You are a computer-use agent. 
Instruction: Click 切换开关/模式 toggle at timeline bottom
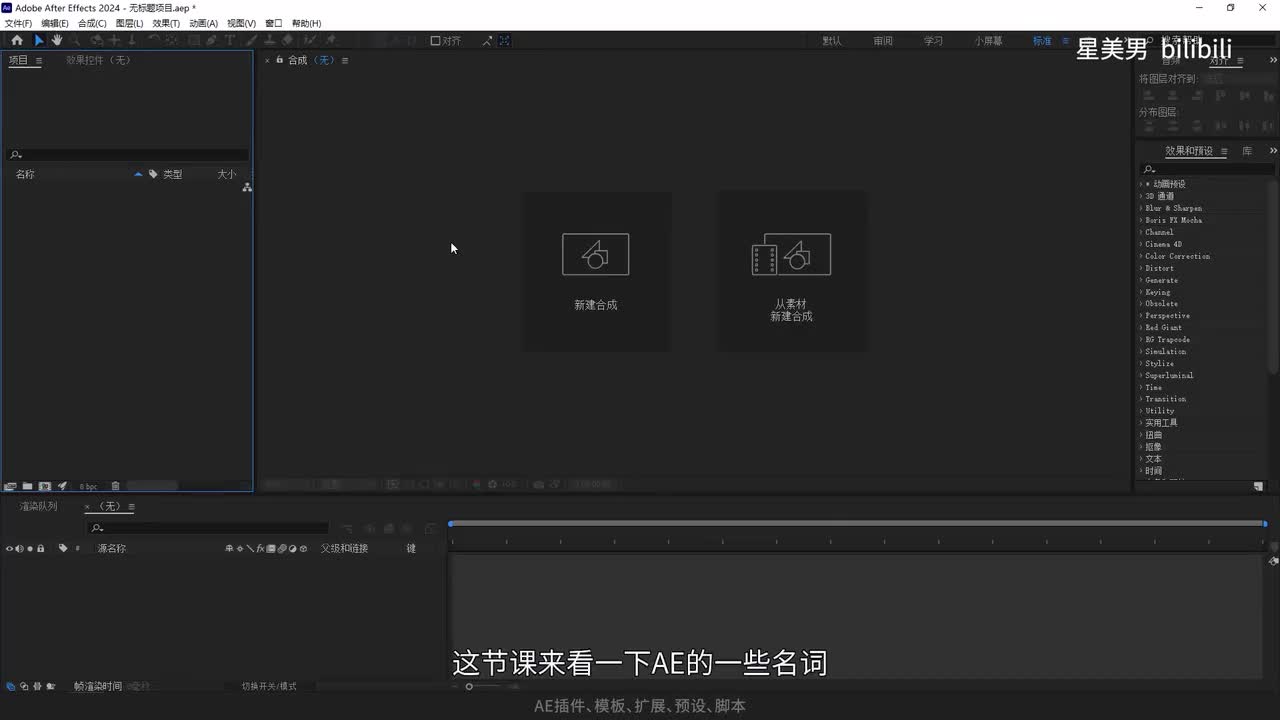point(269,686)
